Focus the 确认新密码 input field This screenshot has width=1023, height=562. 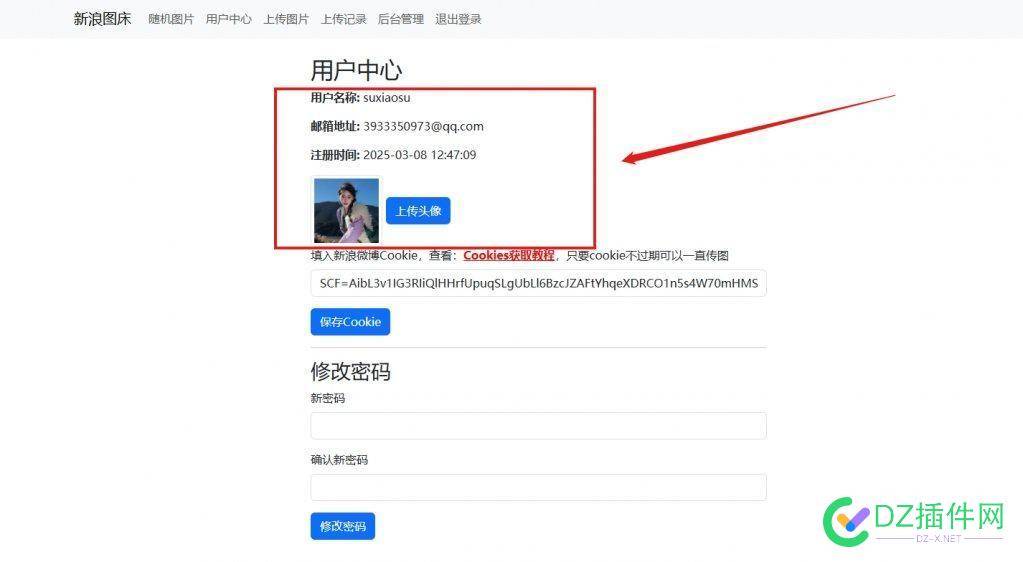pos(538,488)
